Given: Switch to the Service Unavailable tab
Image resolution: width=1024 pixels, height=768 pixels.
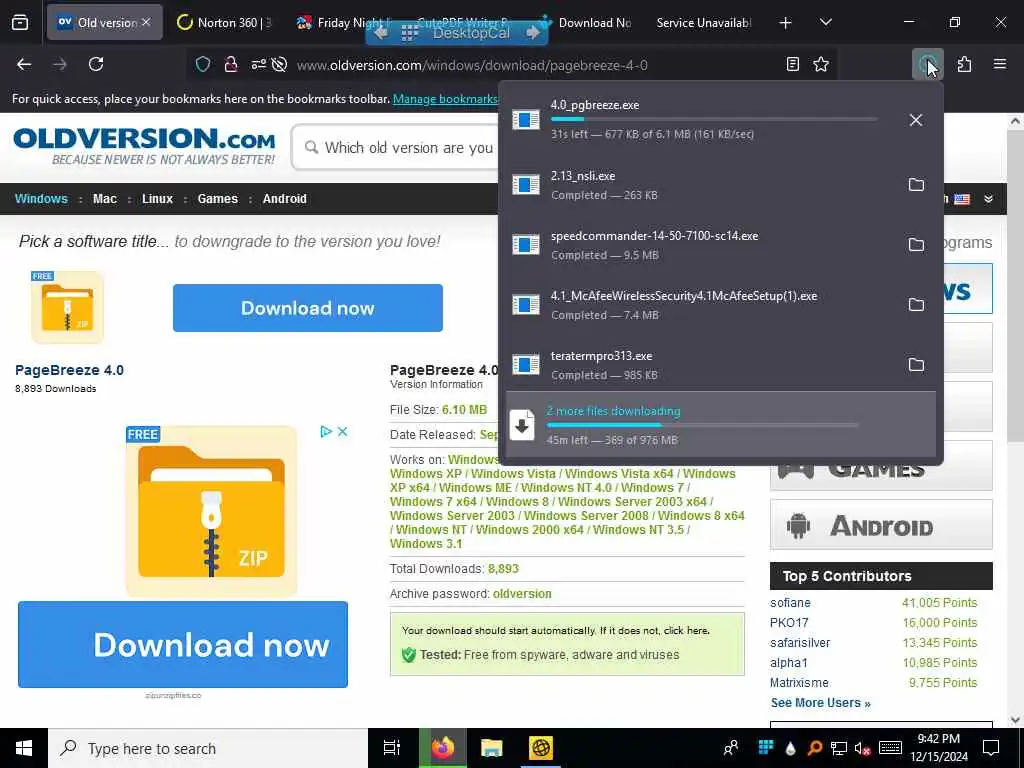Looking at the screenshot, I should point(704,23).
